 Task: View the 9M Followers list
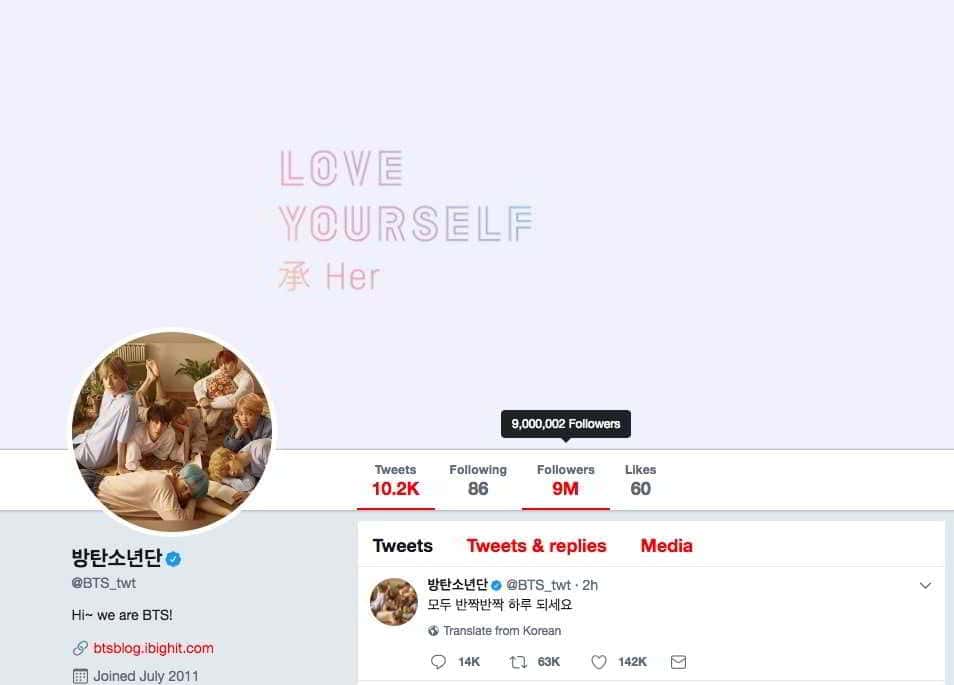(x=565, y=480)
